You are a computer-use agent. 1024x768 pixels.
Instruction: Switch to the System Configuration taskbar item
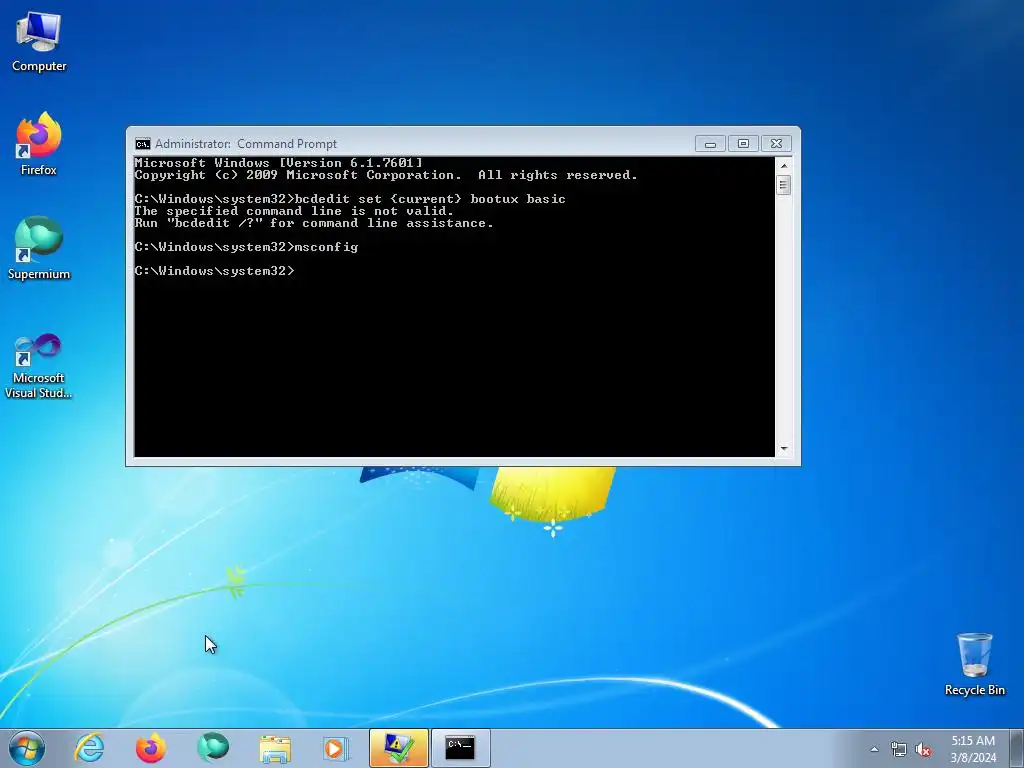398,748
